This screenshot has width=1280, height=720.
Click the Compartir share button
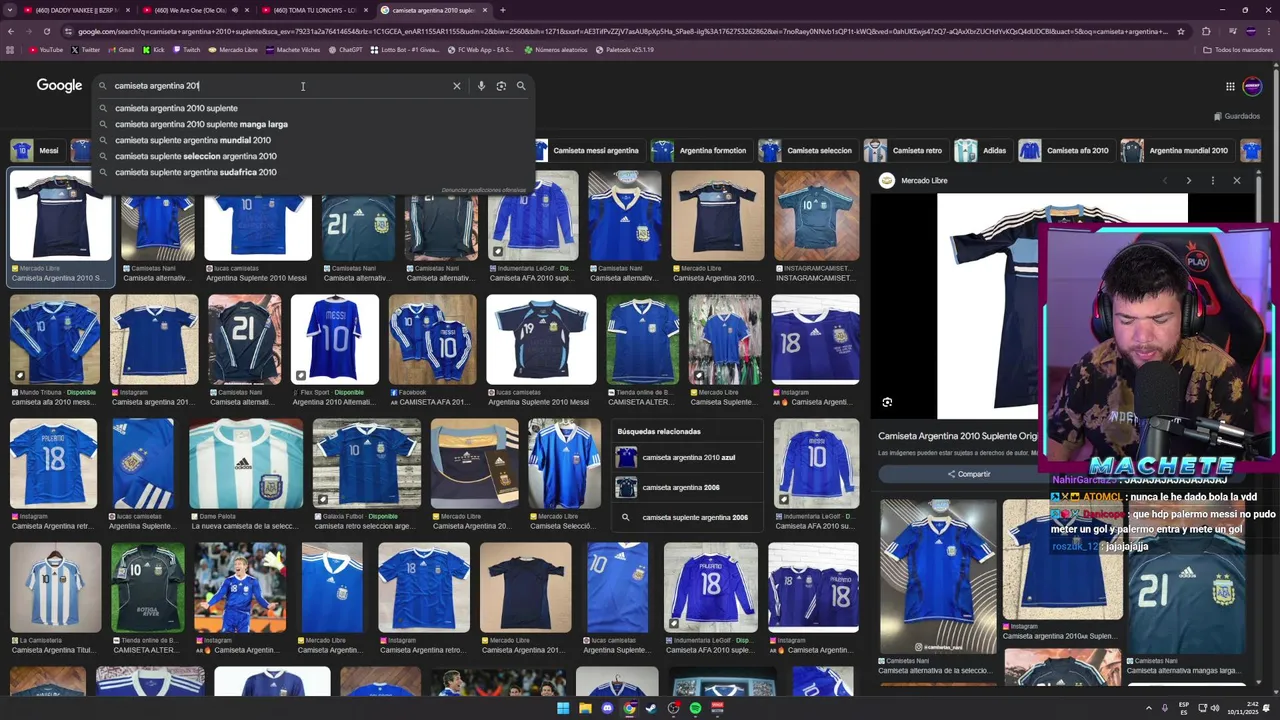coord(969,474)
